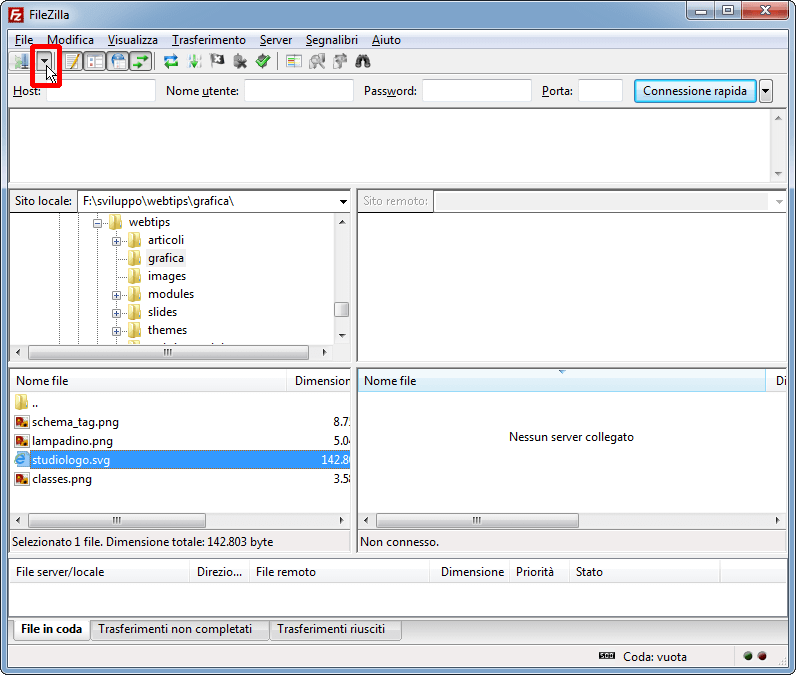
Task: Click the process transfer queue icon
Action: [x=194, y=62]
